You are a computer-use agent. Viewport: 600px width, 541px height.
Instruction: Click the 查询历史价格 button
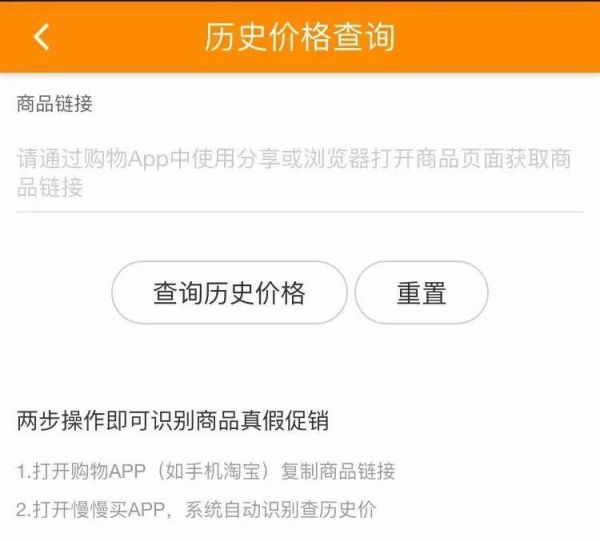pyautogui.click(x=229, y=293)
